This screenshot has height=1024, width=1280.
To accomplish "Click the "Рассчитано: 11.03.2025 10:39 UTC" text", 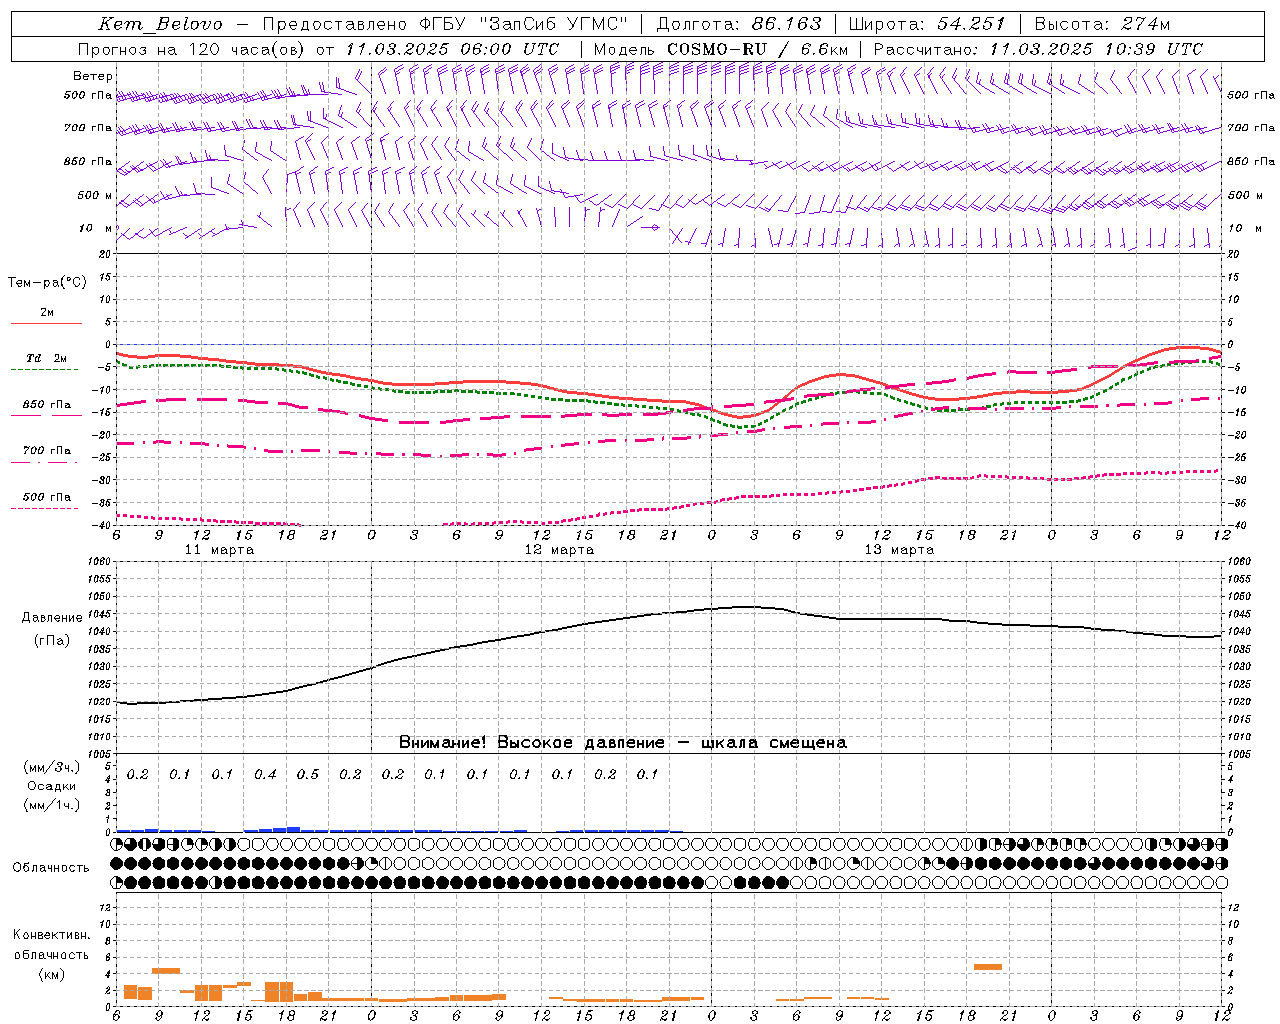I will [1038, 49].
